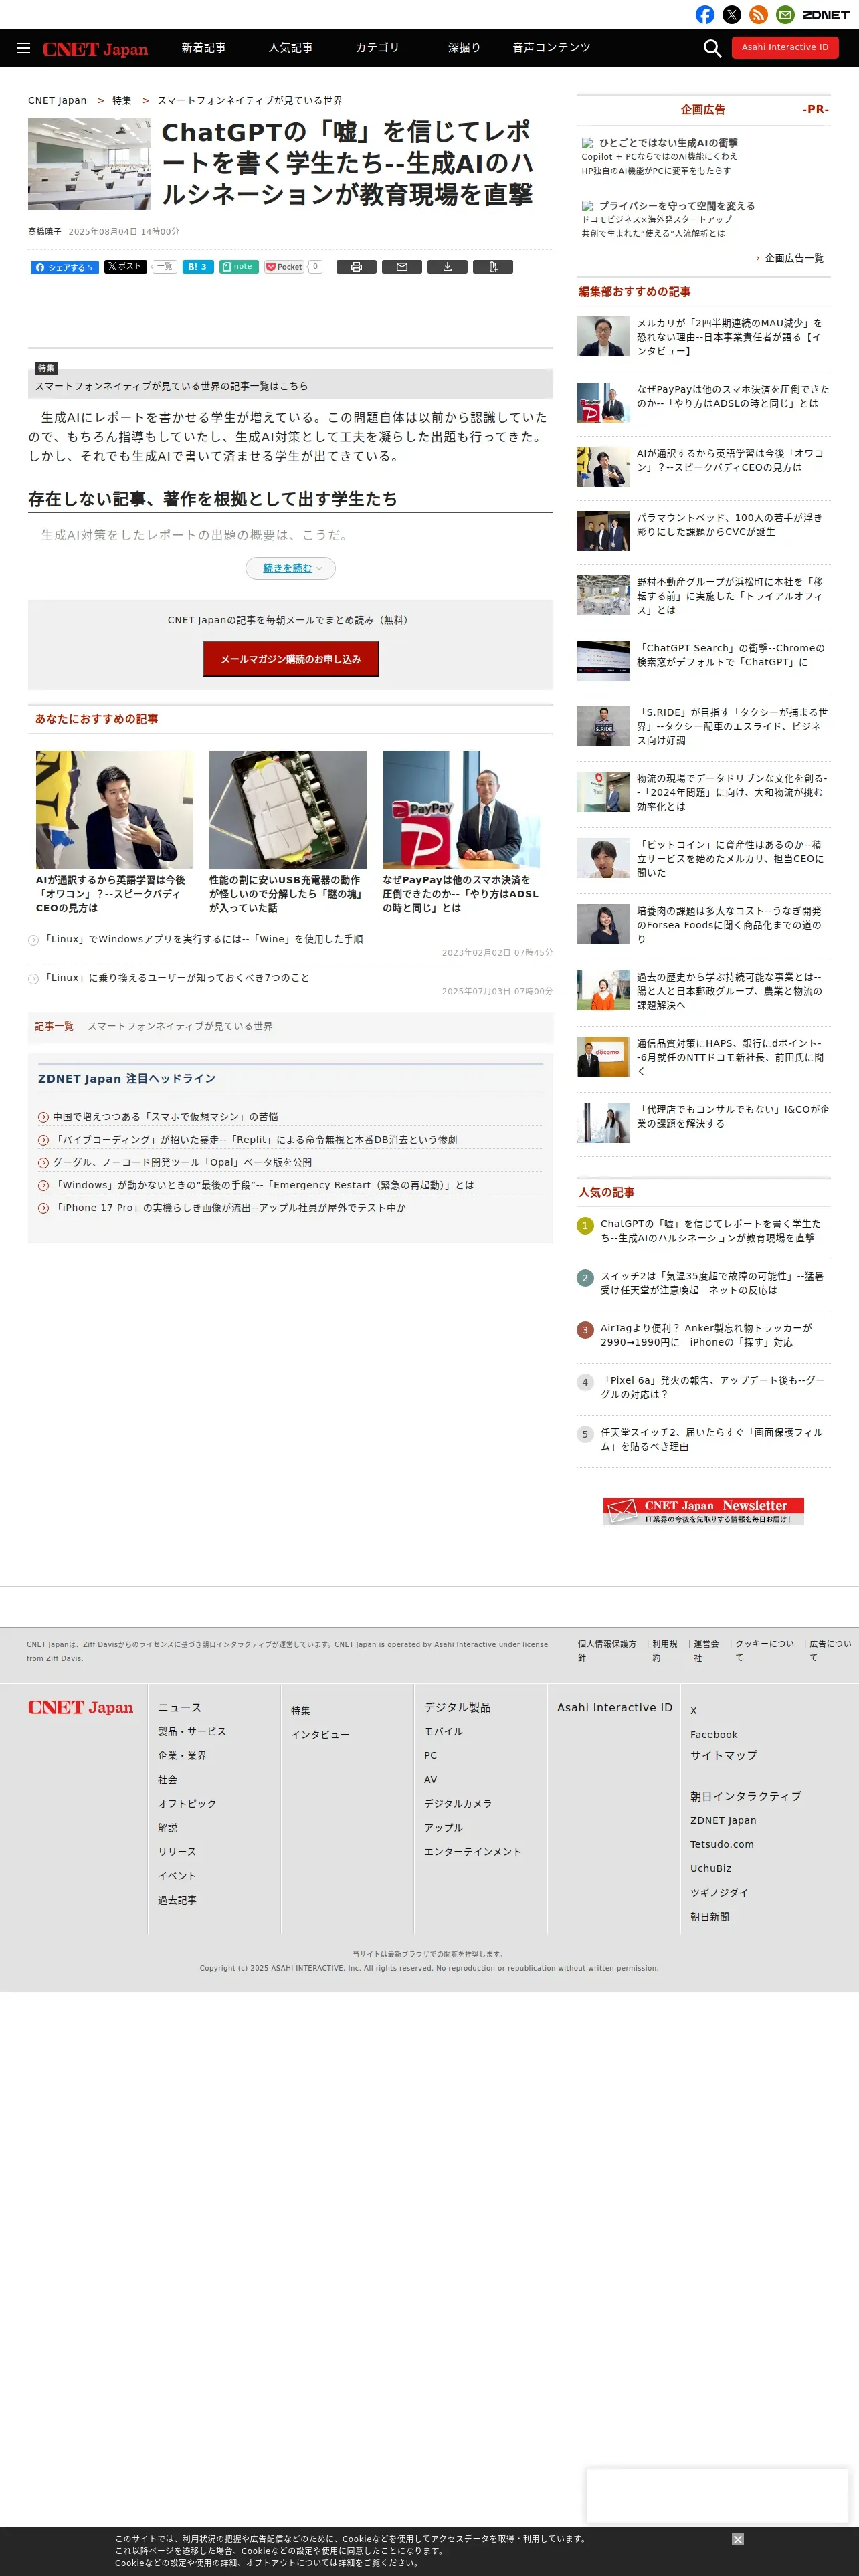Image resolution: width=859 pixels, height=2576 pixels.
Task: Open the Linux Wine Windows apps article
Action: [x=203, y=939]
